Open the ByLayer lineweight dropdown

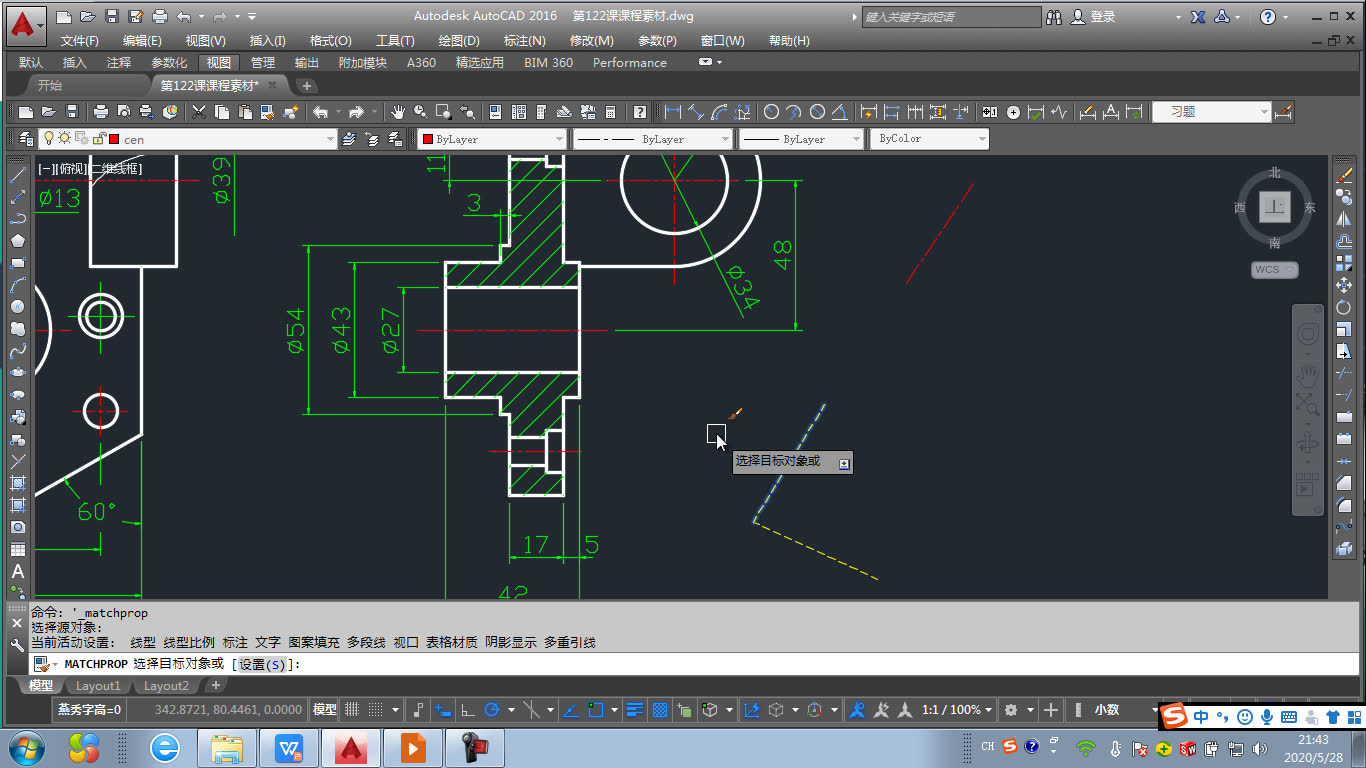click(x=801, y=139)
